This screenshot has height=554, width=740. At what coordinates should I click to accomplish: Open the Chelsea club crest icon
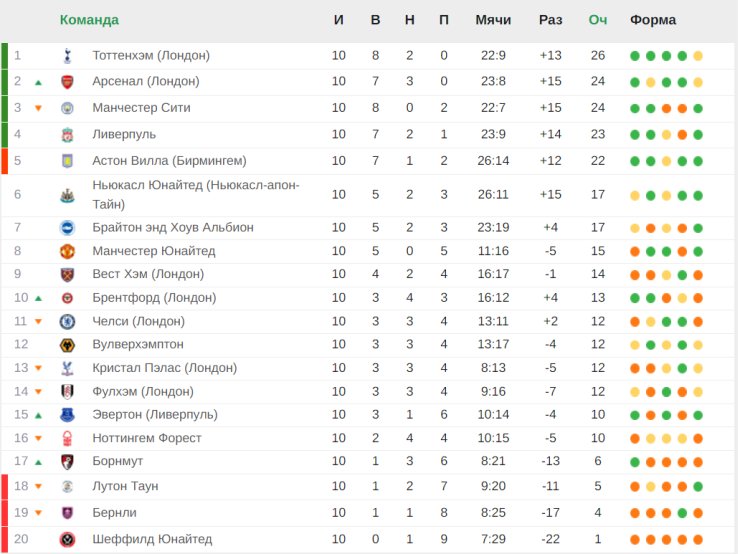pyautogui.click(x=67, y=322)
